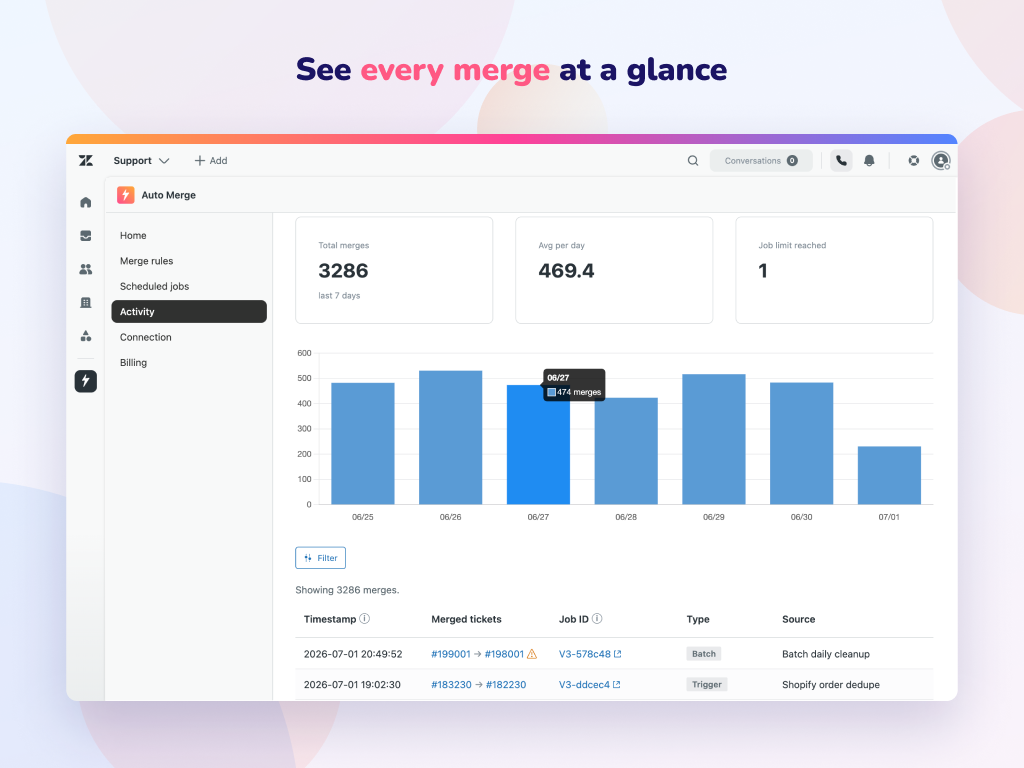
Task: Click the 06/26 bar in chart
Action: [x=451, y=438]
